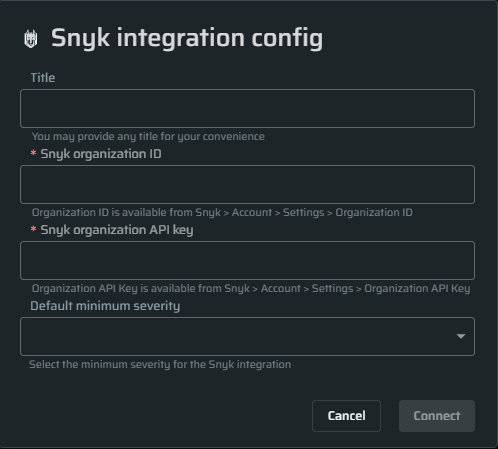Click the select minimum severity hint text
The image size is (498, 449).
tap(160, 364)
